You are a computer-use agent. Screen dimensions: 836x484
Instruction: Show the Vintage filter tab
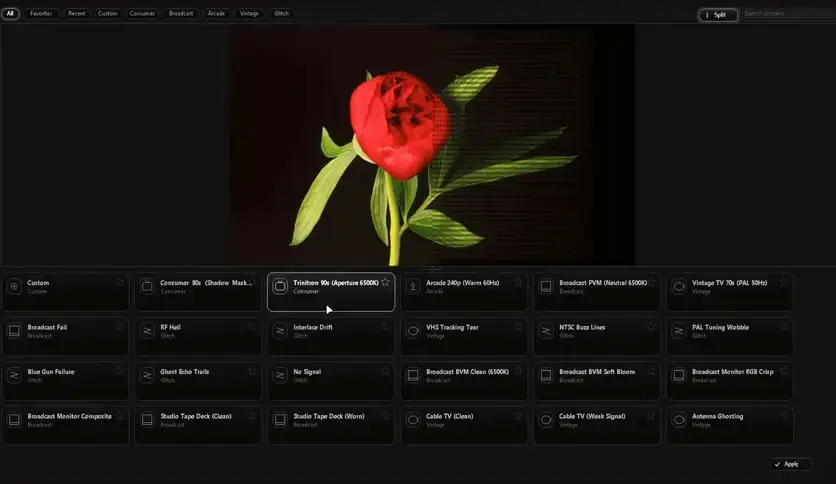249,13
